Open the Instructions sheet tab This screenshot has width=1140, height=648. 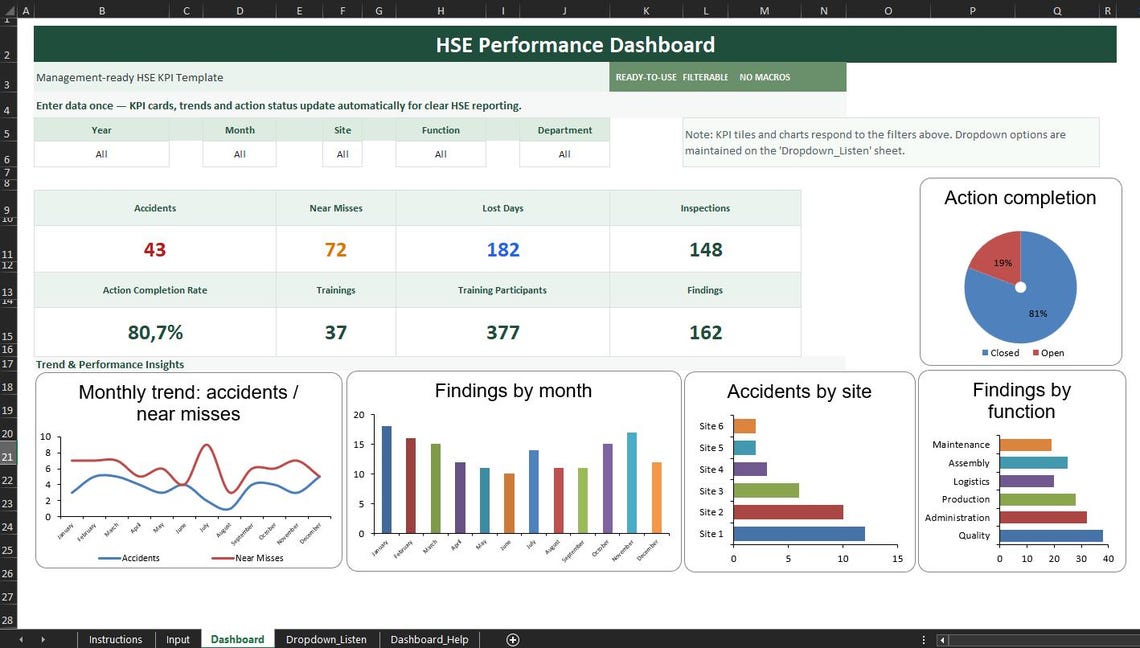116,639
